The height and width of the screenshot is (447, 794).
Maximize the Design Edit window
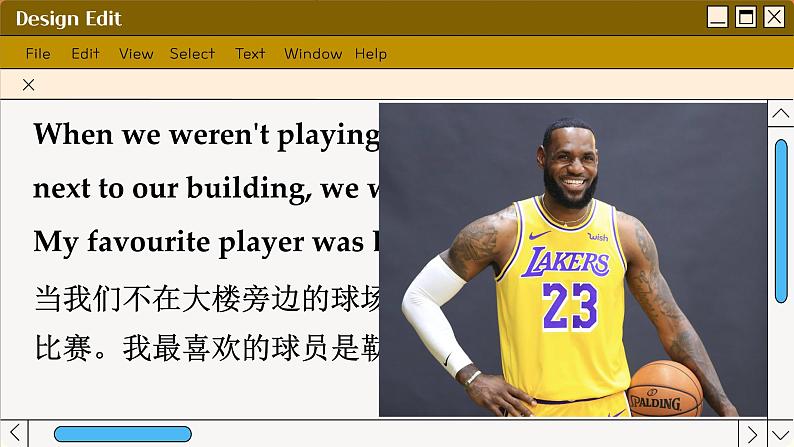[x=745, y=17]
